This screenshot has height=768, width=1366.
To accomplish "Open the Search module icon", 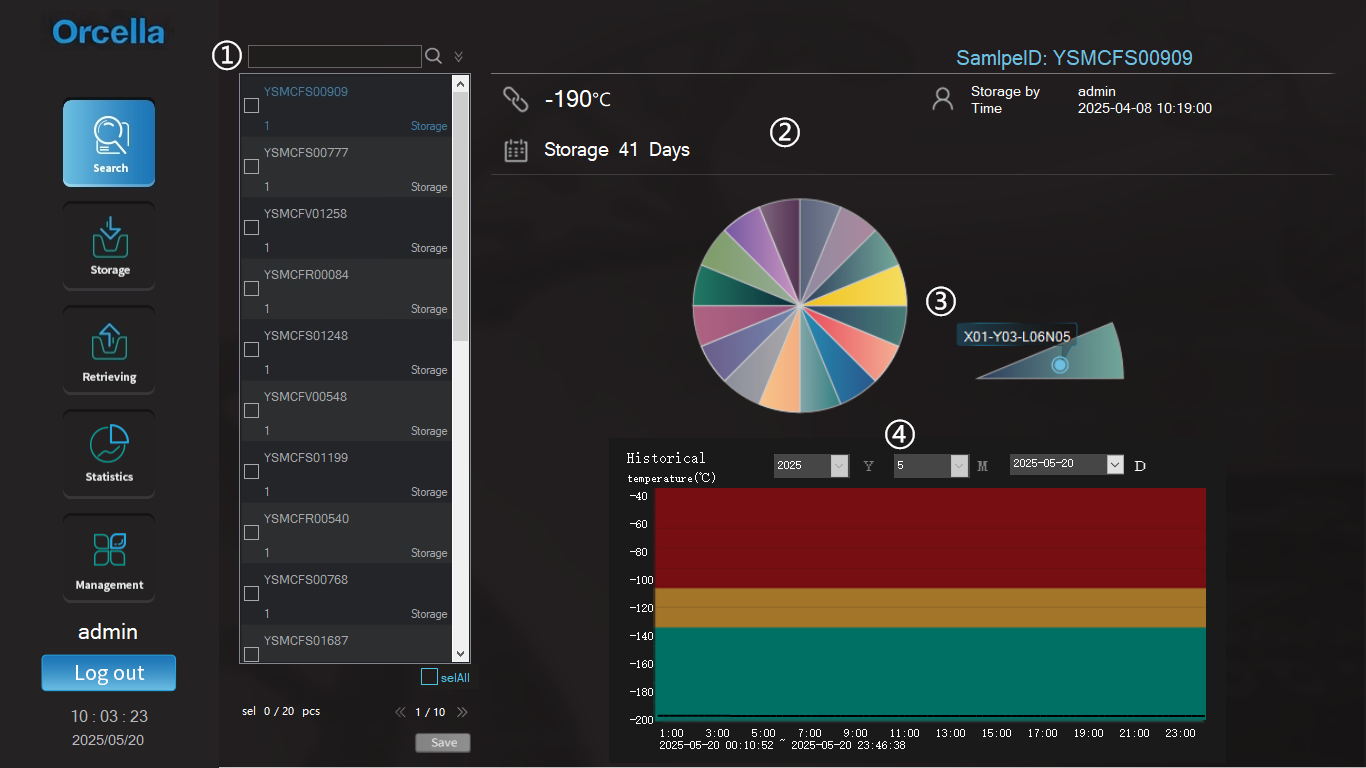I will (109, 142).
